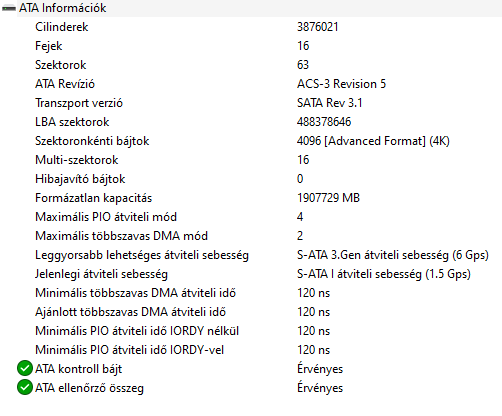Select the Transzport verzió row

point(251,103)
